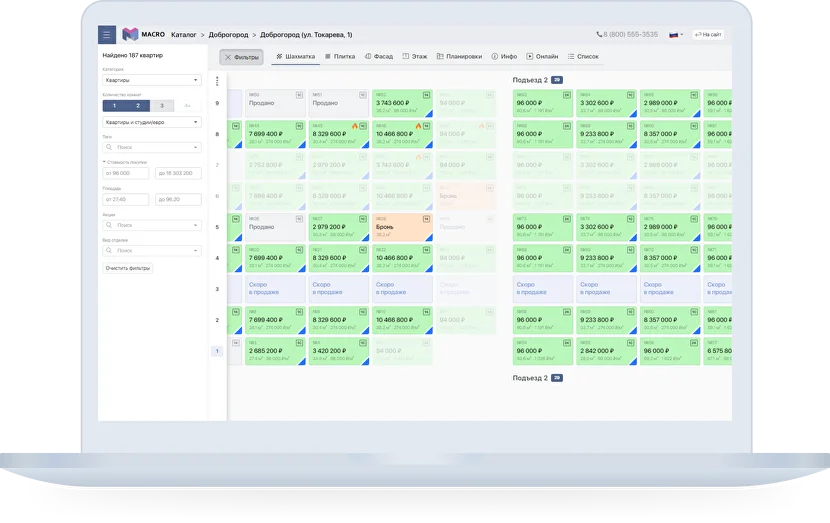This screenshot has width=830, height=523.
Task: Open the Продано card on floor 5
Action: tap(275, 227)
